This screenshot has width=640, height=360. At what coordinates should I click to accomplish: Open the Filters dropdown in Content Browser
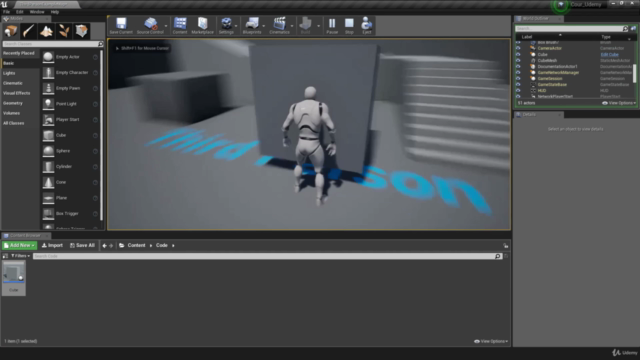[x=20, y=256]
